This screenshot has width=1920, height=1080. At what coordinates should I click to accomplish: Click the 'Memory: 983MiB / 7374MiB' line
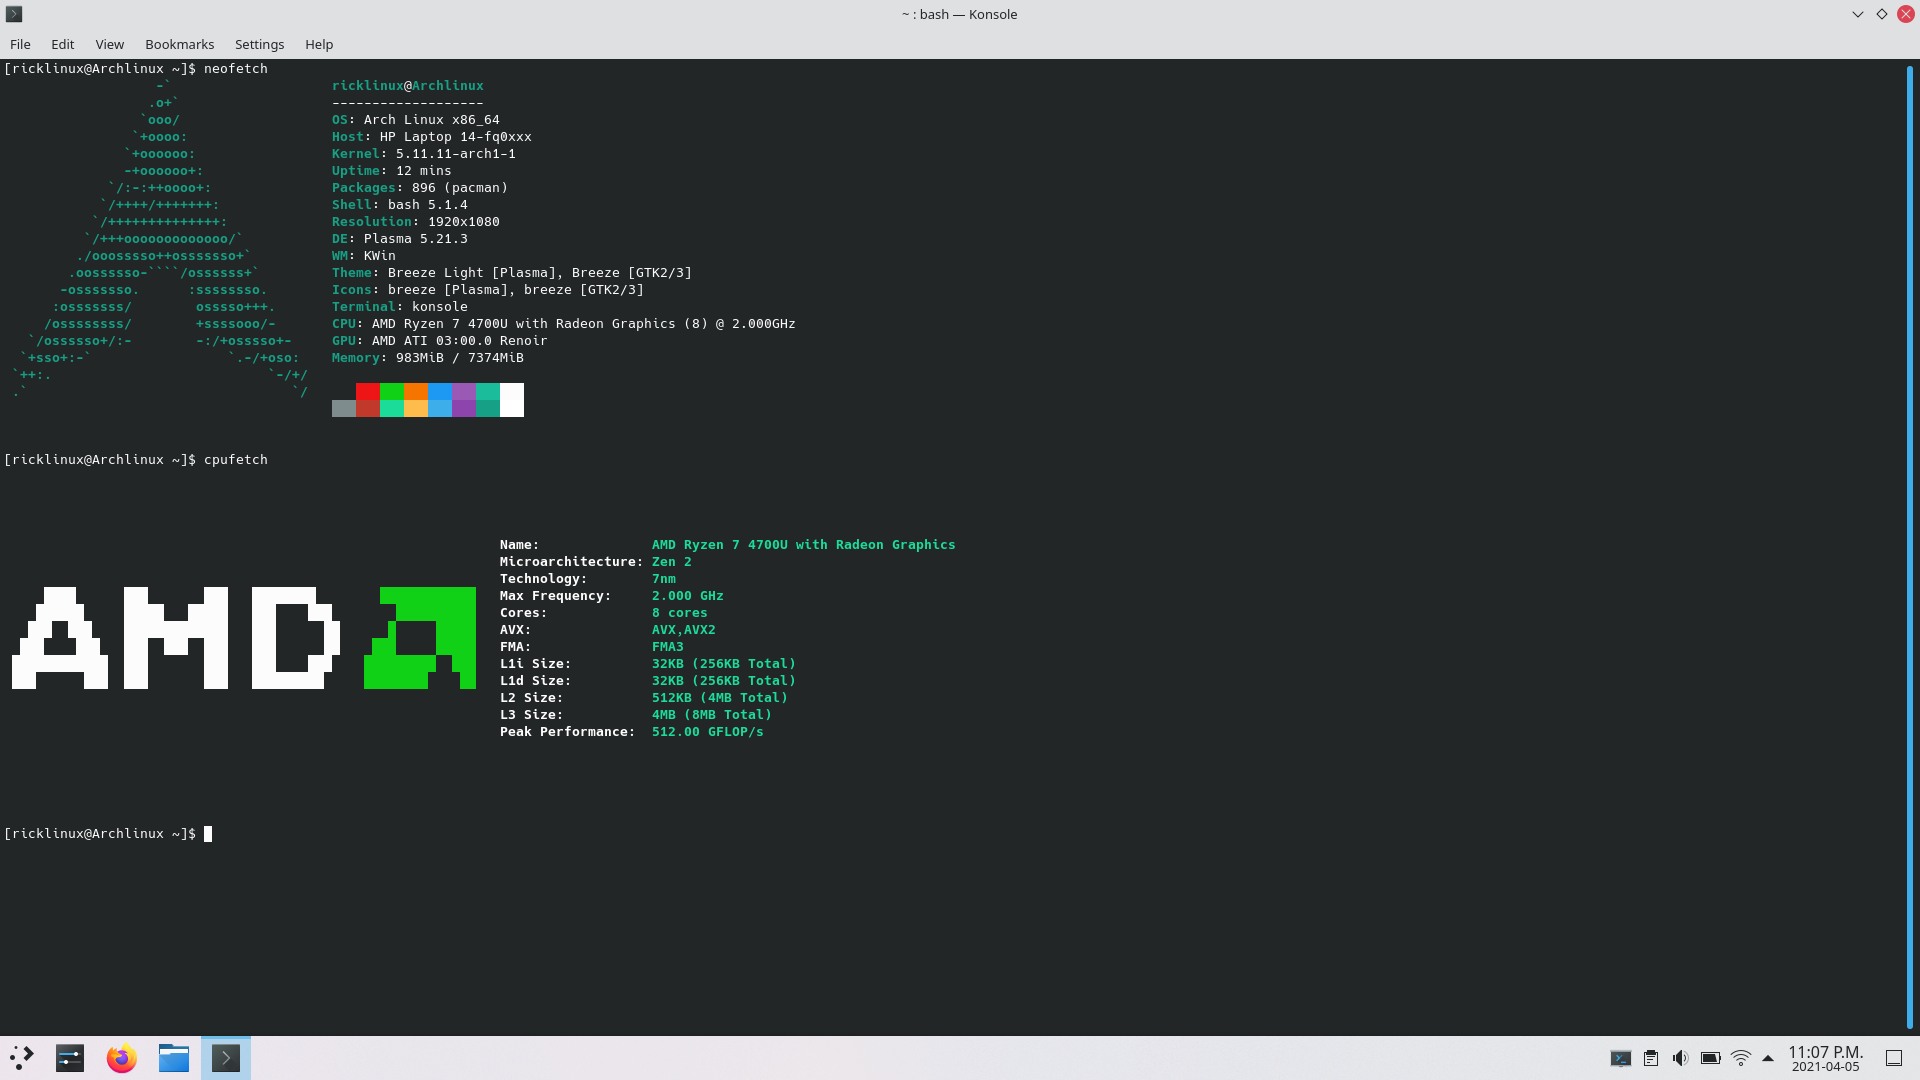coord(428,358)
